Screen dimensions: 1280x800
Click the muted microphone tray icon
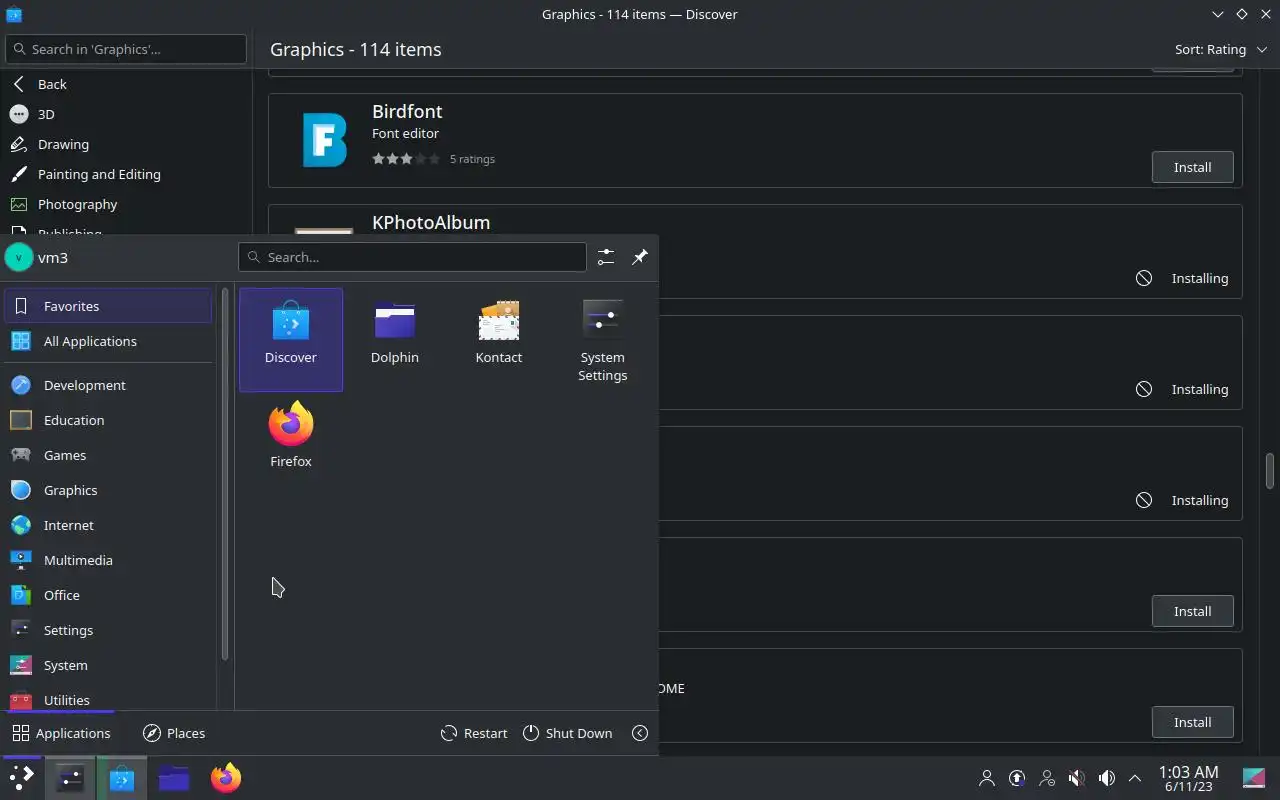point(1077,778)
